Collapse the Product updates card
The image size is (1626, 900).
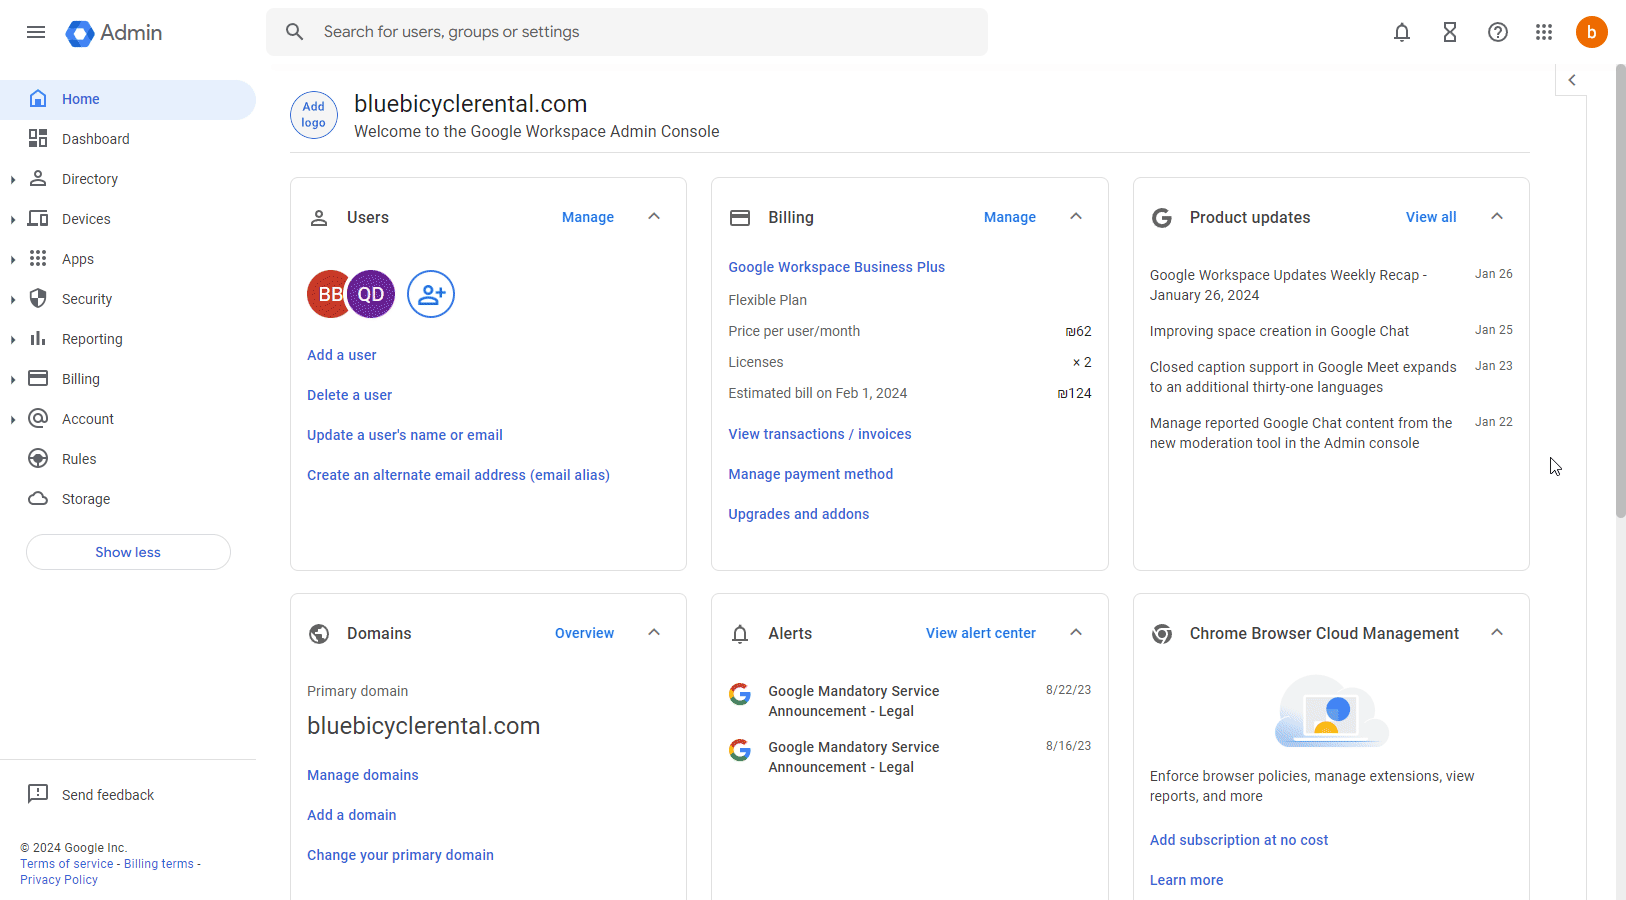[x=1497, y=217]
